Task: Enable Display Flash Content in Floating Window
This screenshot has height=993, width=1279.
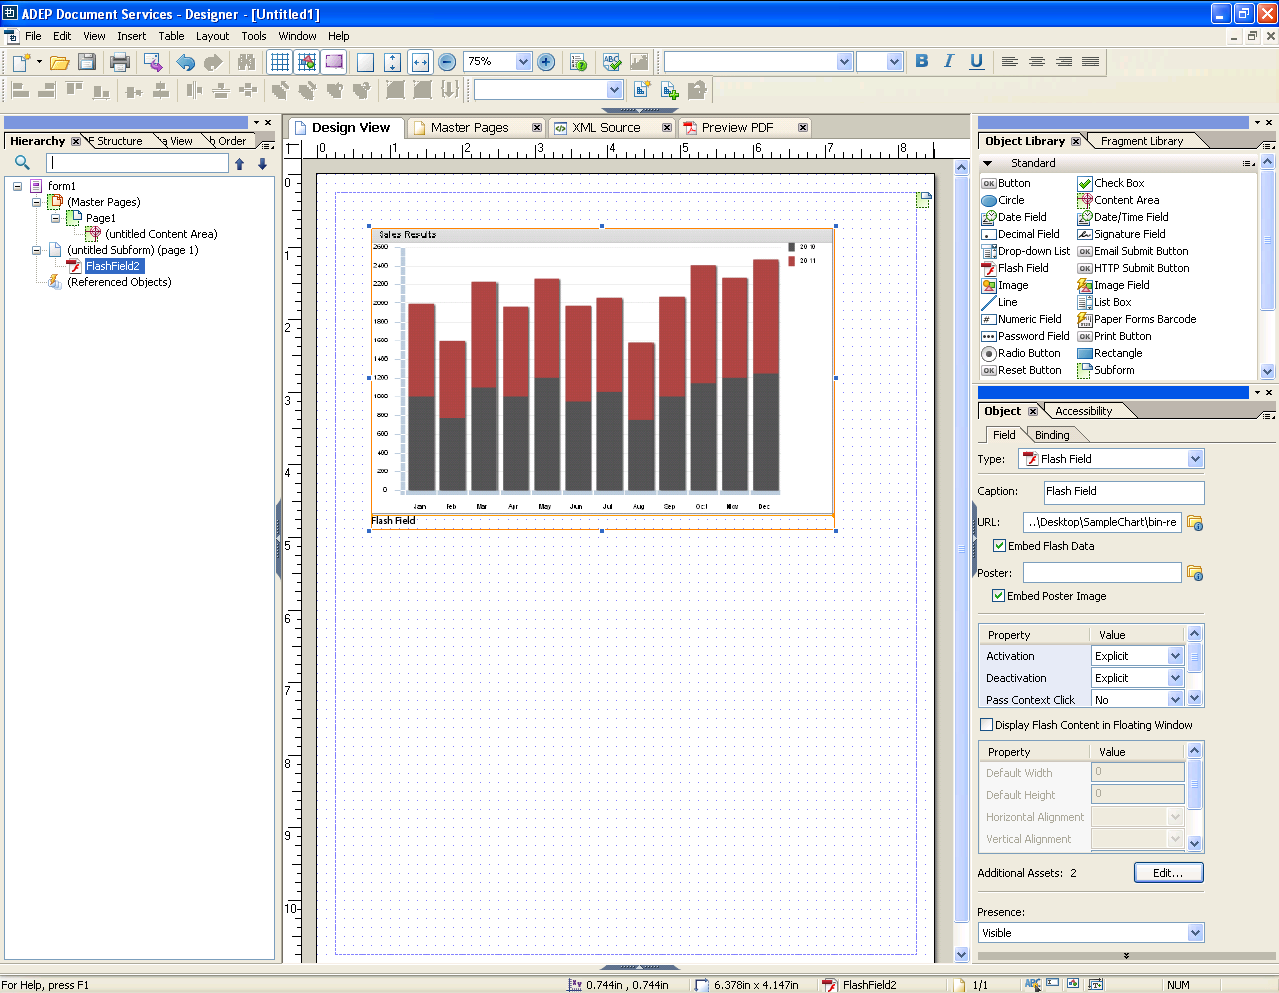Action: point(987,725)
